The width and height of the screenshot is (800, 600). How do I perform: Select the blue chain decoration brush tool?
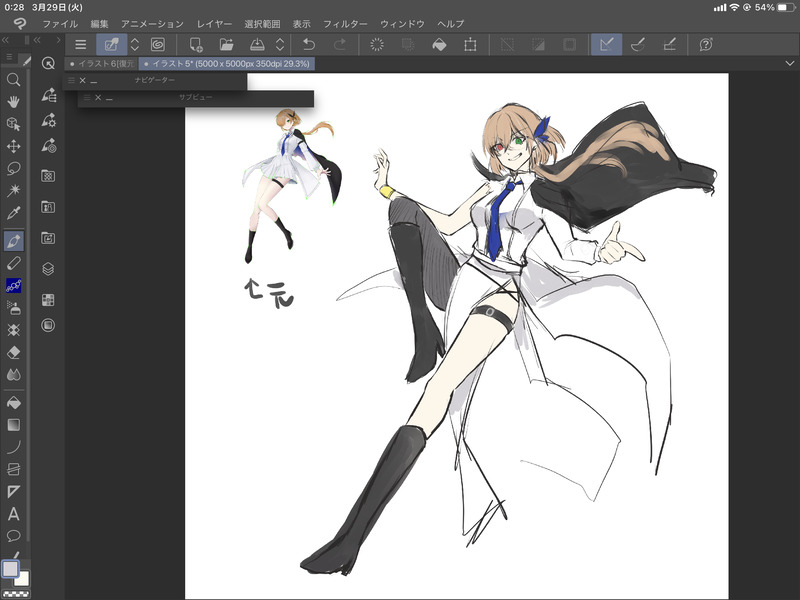pyautogui.click(x=13, y=285)
